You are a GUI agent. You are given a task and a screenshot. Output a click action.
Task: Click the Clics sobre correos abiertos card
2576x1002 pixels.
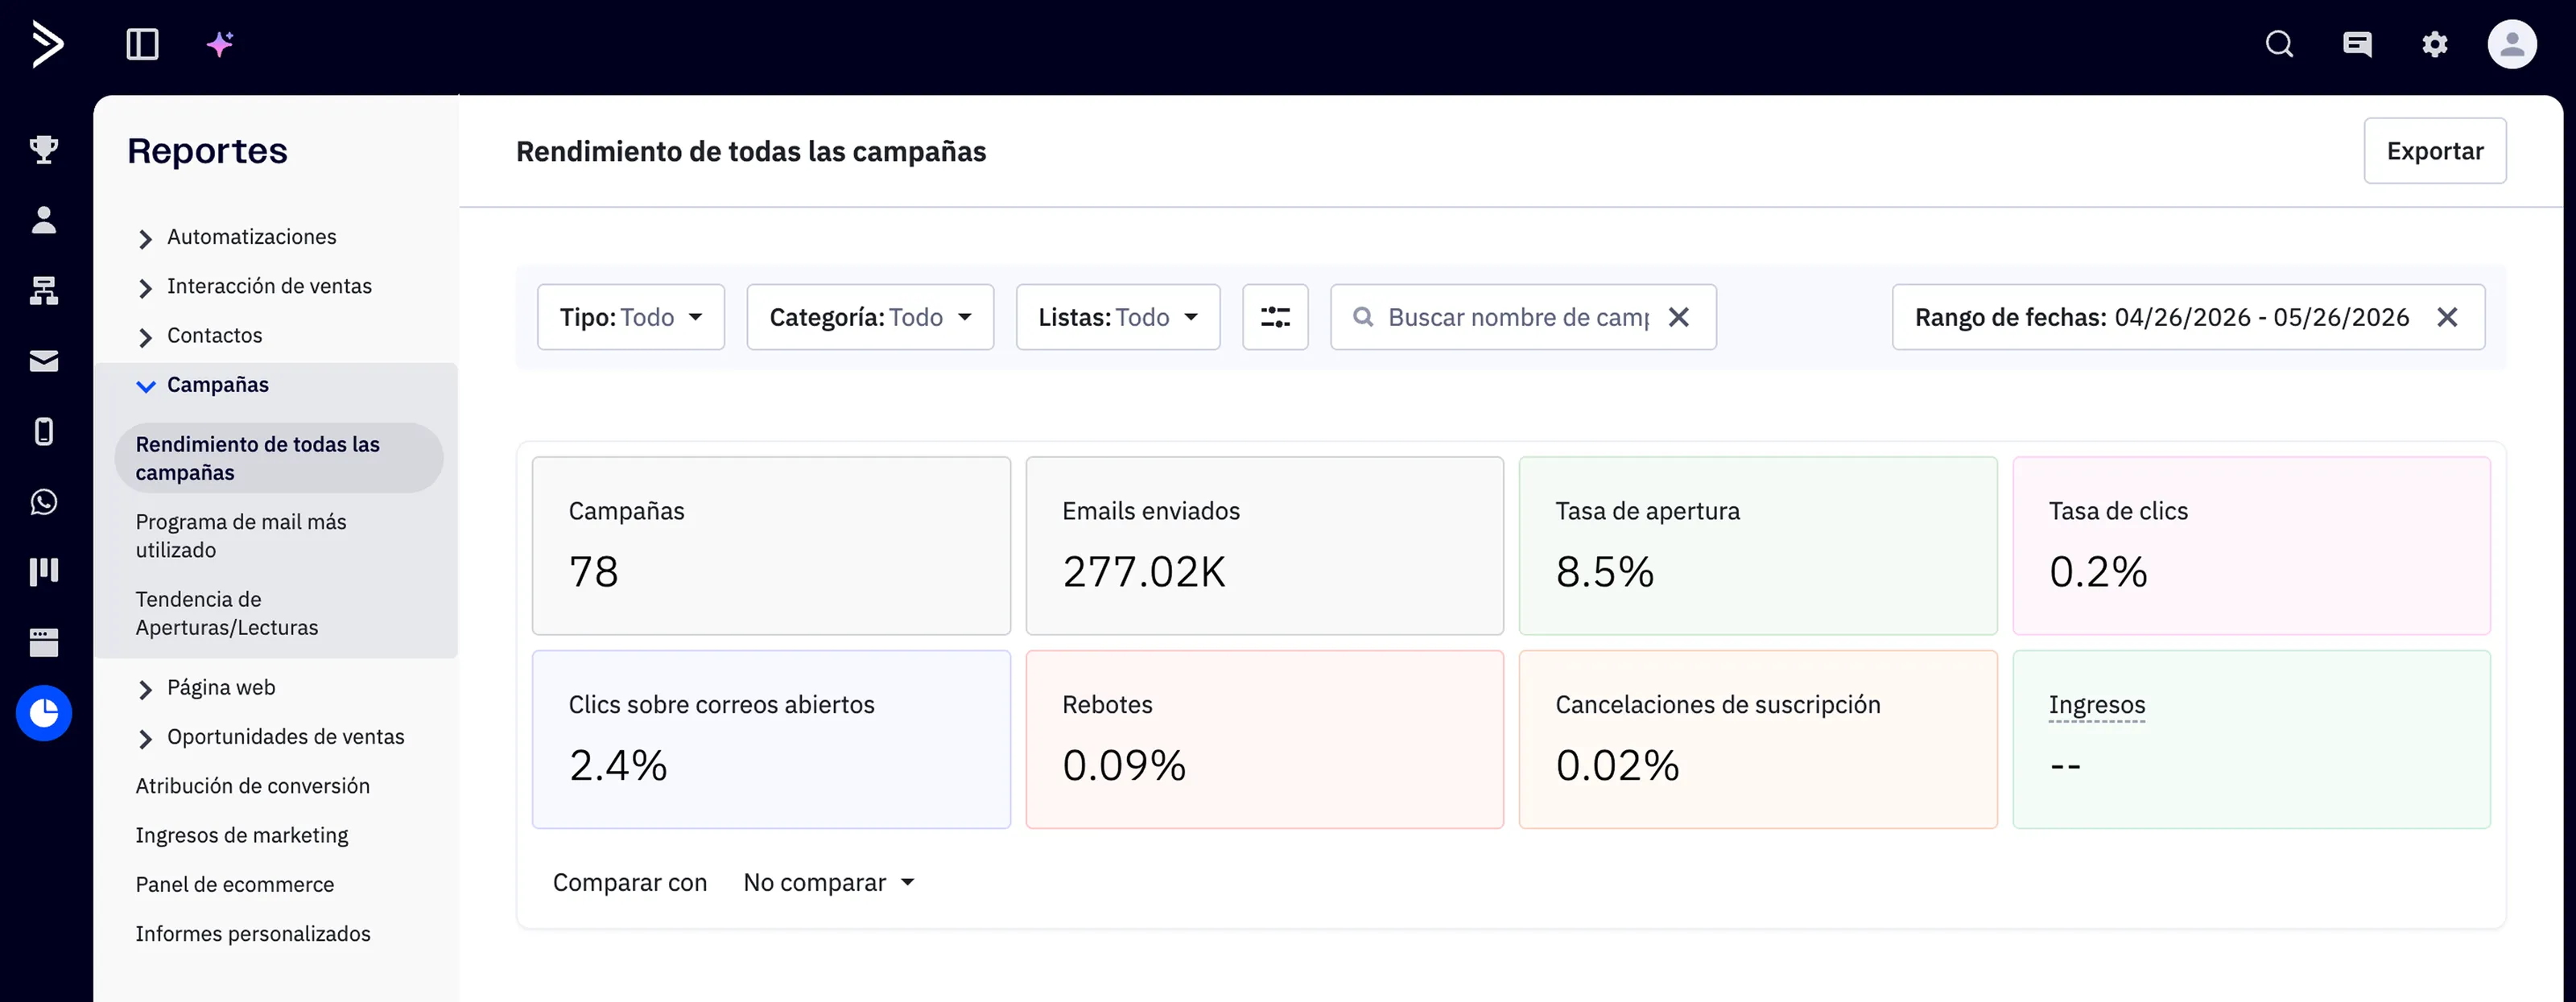[x=771, y=740]
